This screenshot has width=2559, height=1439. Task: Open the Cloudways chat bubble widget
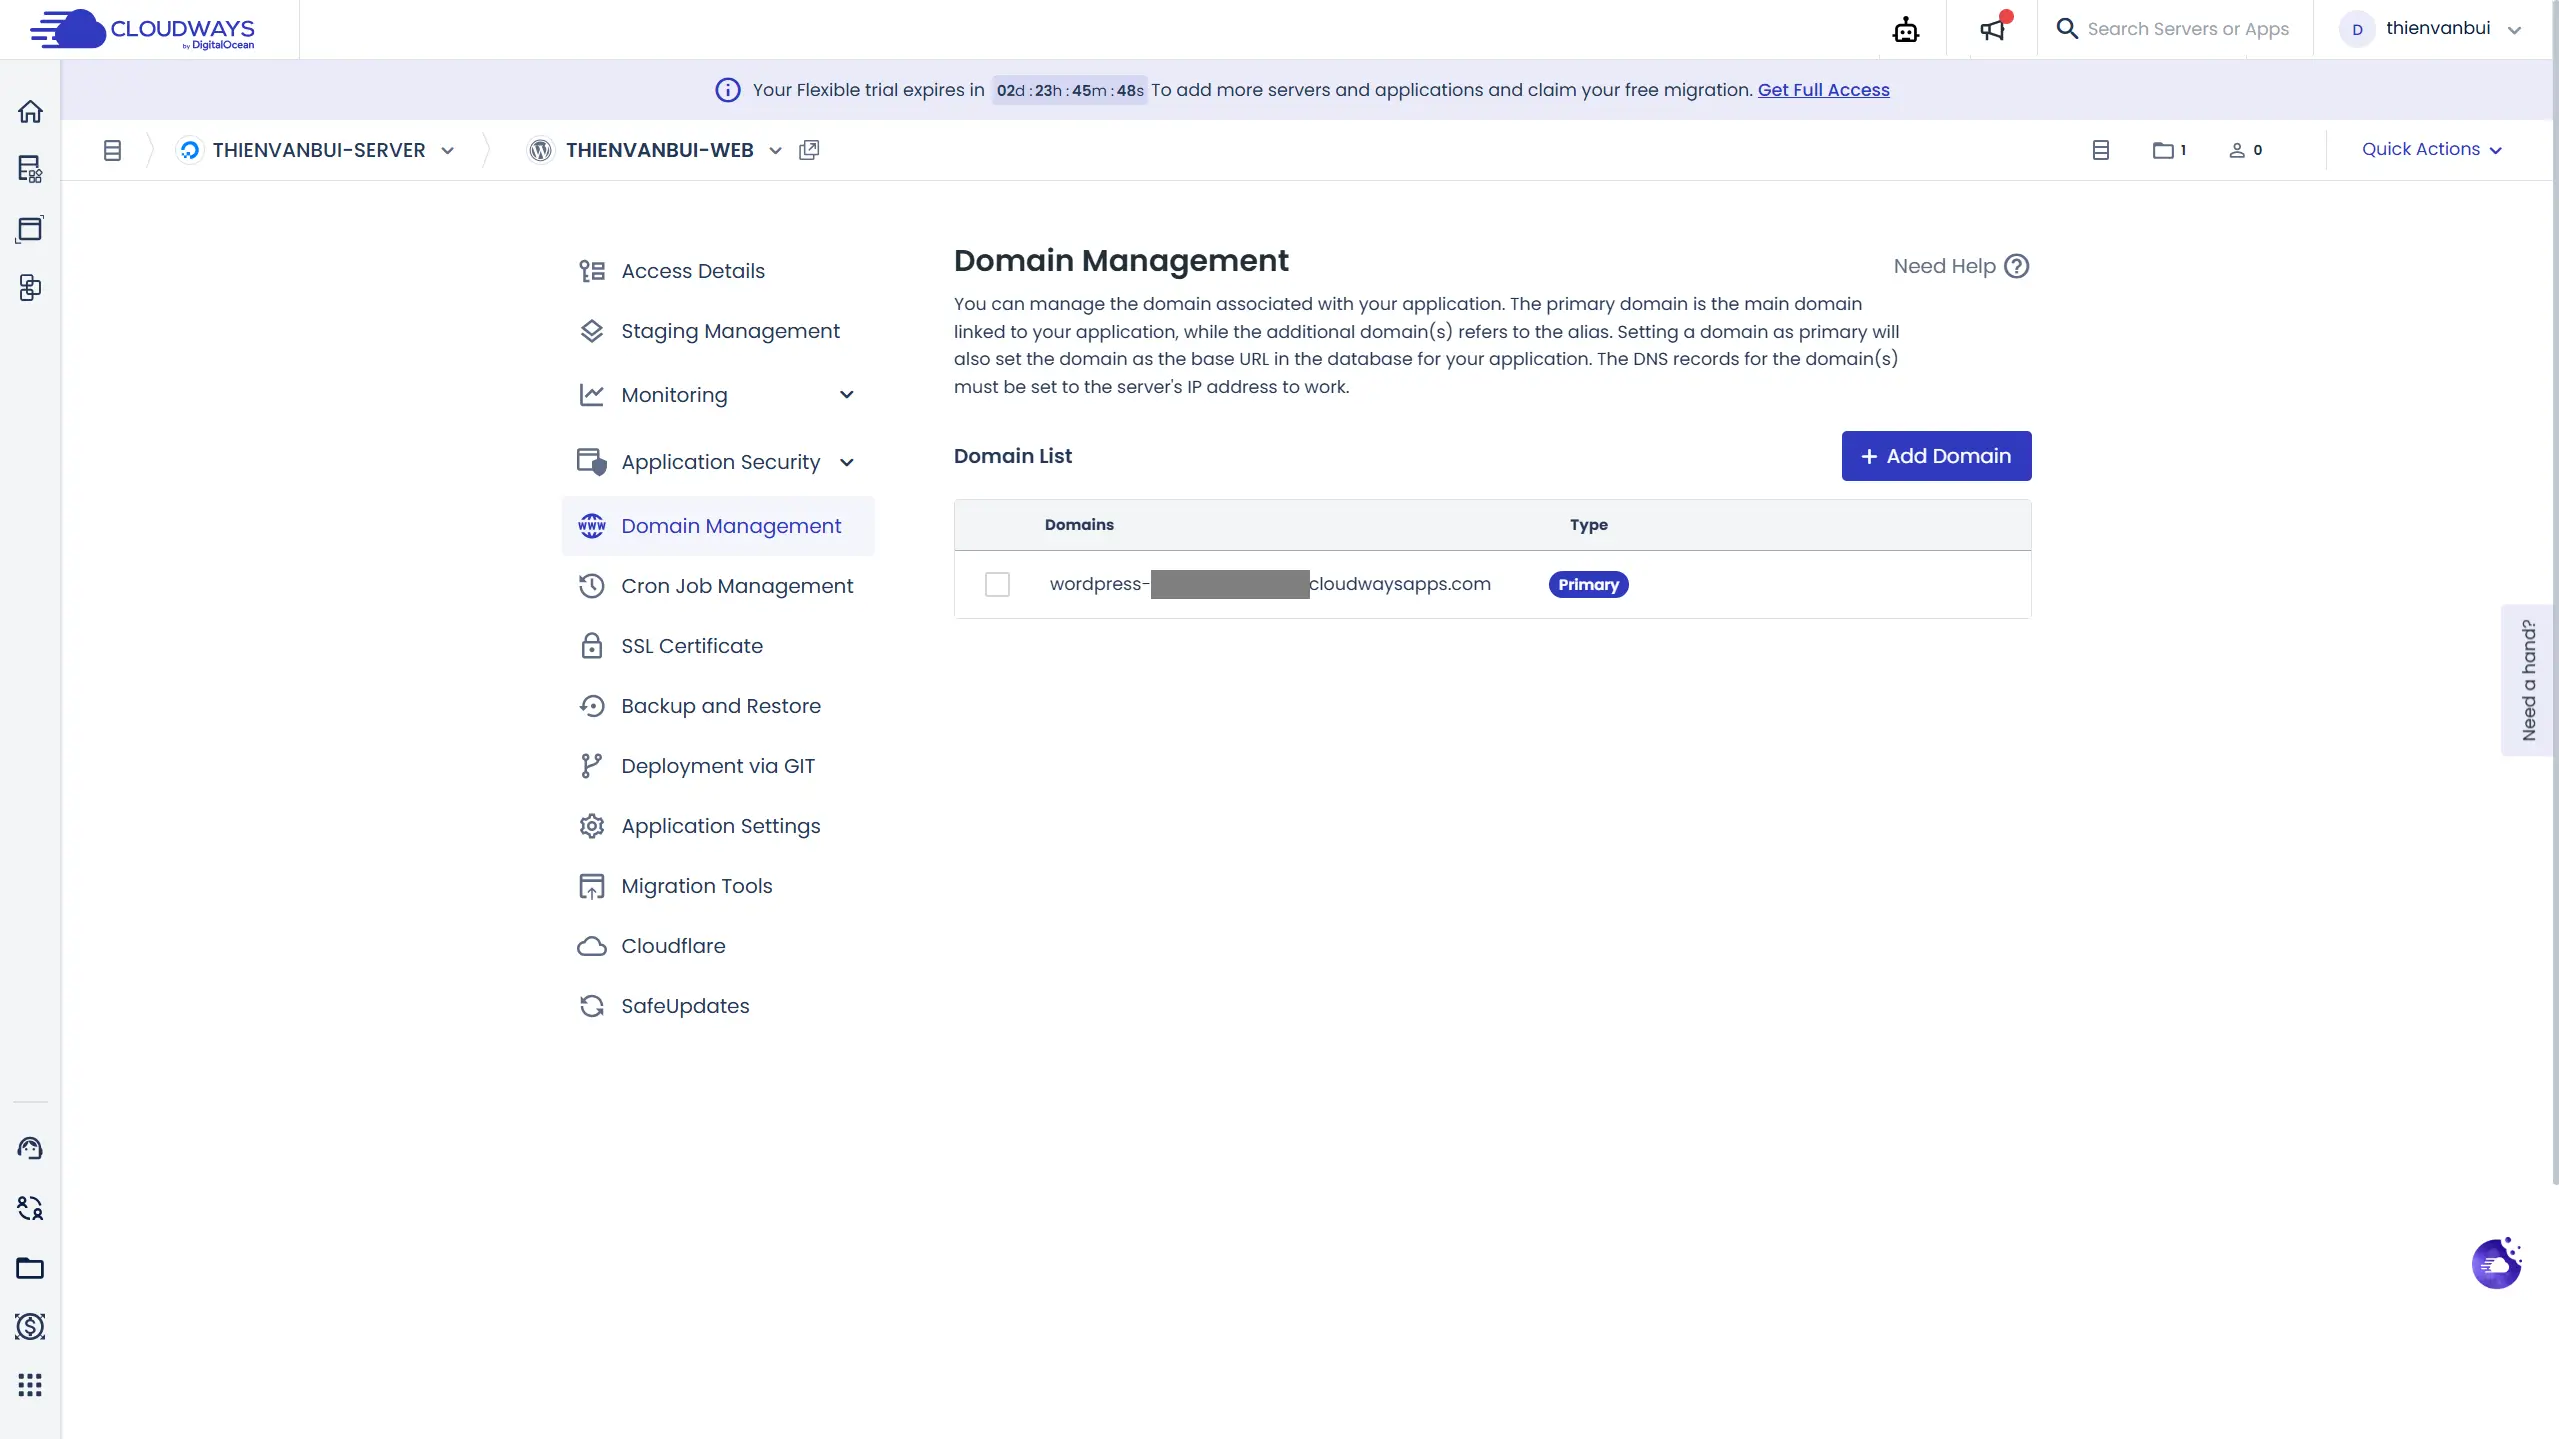pyautogui.click(x=2497, y=1263)
